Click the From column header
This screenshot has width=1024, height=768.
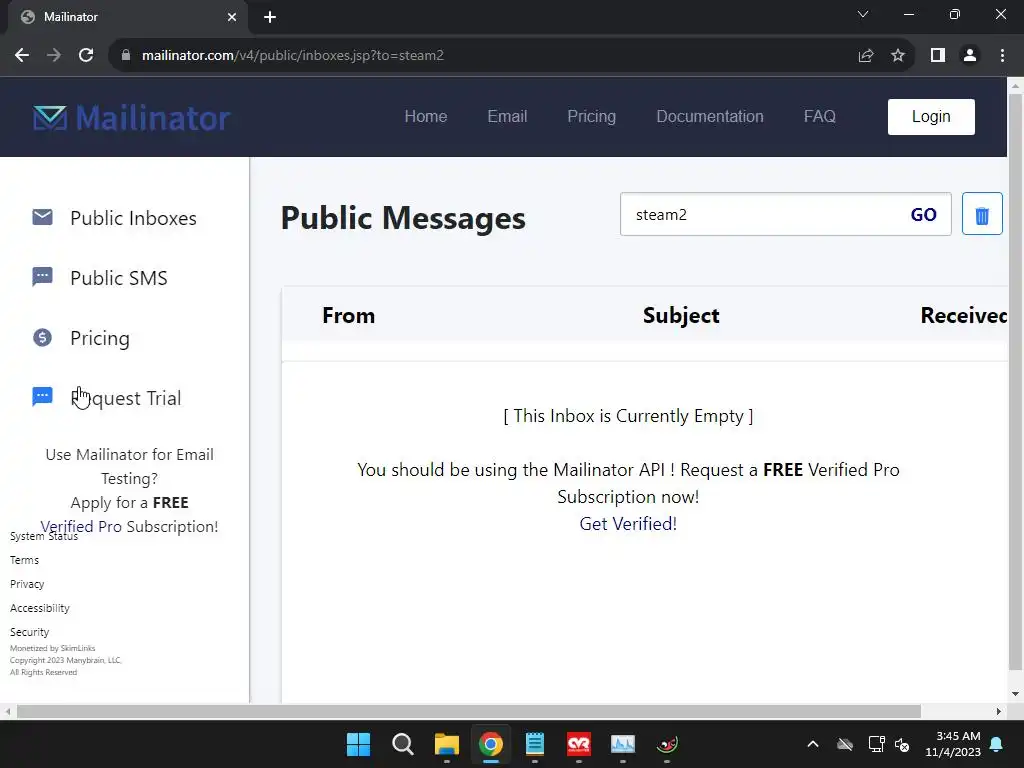(349, 315)
